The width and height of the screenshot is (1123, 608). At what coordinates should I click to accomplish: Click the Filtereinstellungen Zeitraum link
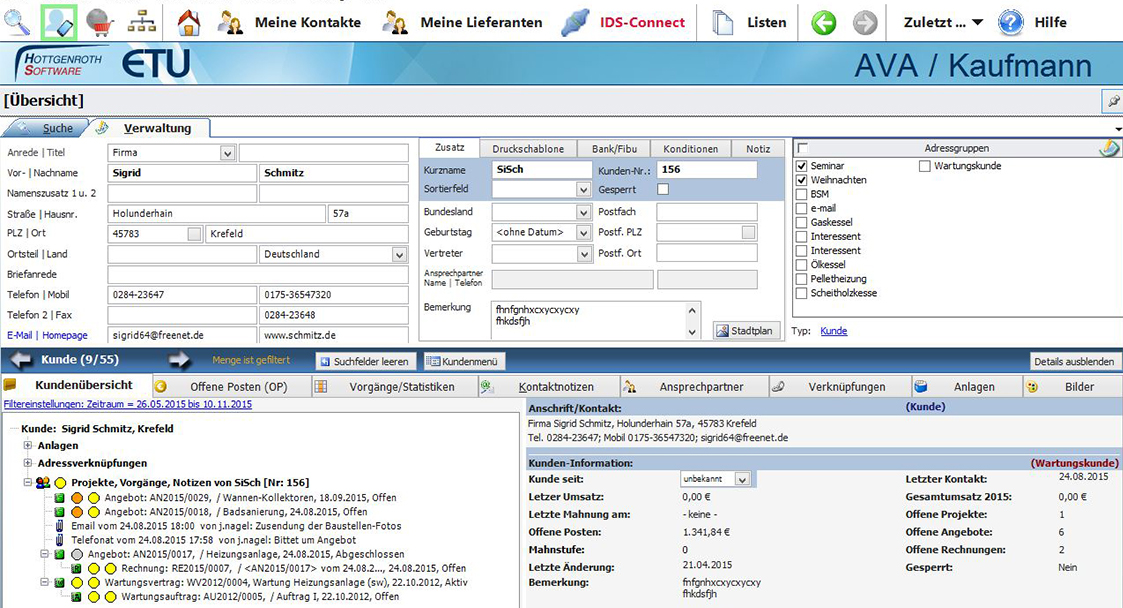128,405
